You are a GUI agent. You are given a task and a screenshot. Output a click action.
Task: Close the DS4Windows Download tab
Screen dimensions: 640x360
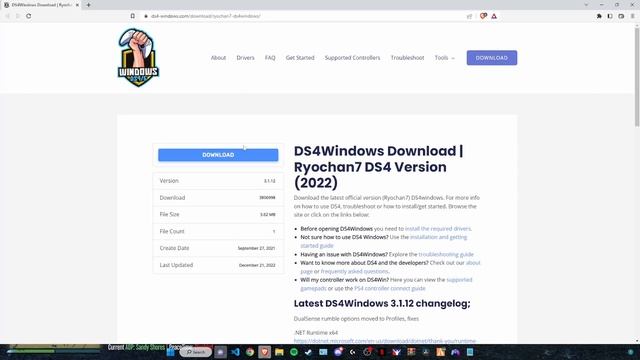point(77,5)
